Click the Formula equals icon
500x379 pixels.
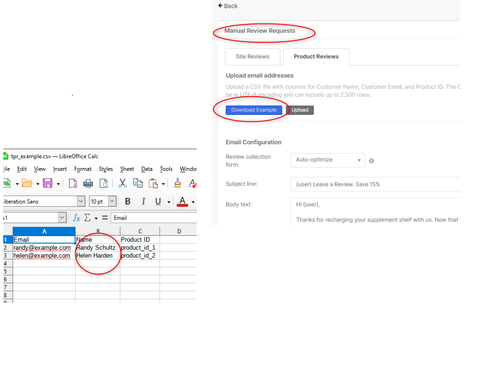(x=105, y=218)
